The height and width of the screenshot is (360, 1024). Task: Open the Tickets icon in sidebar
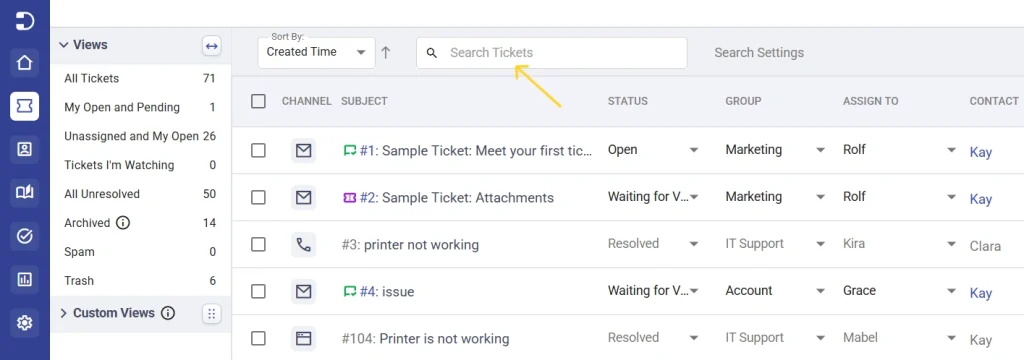[24, 106]
